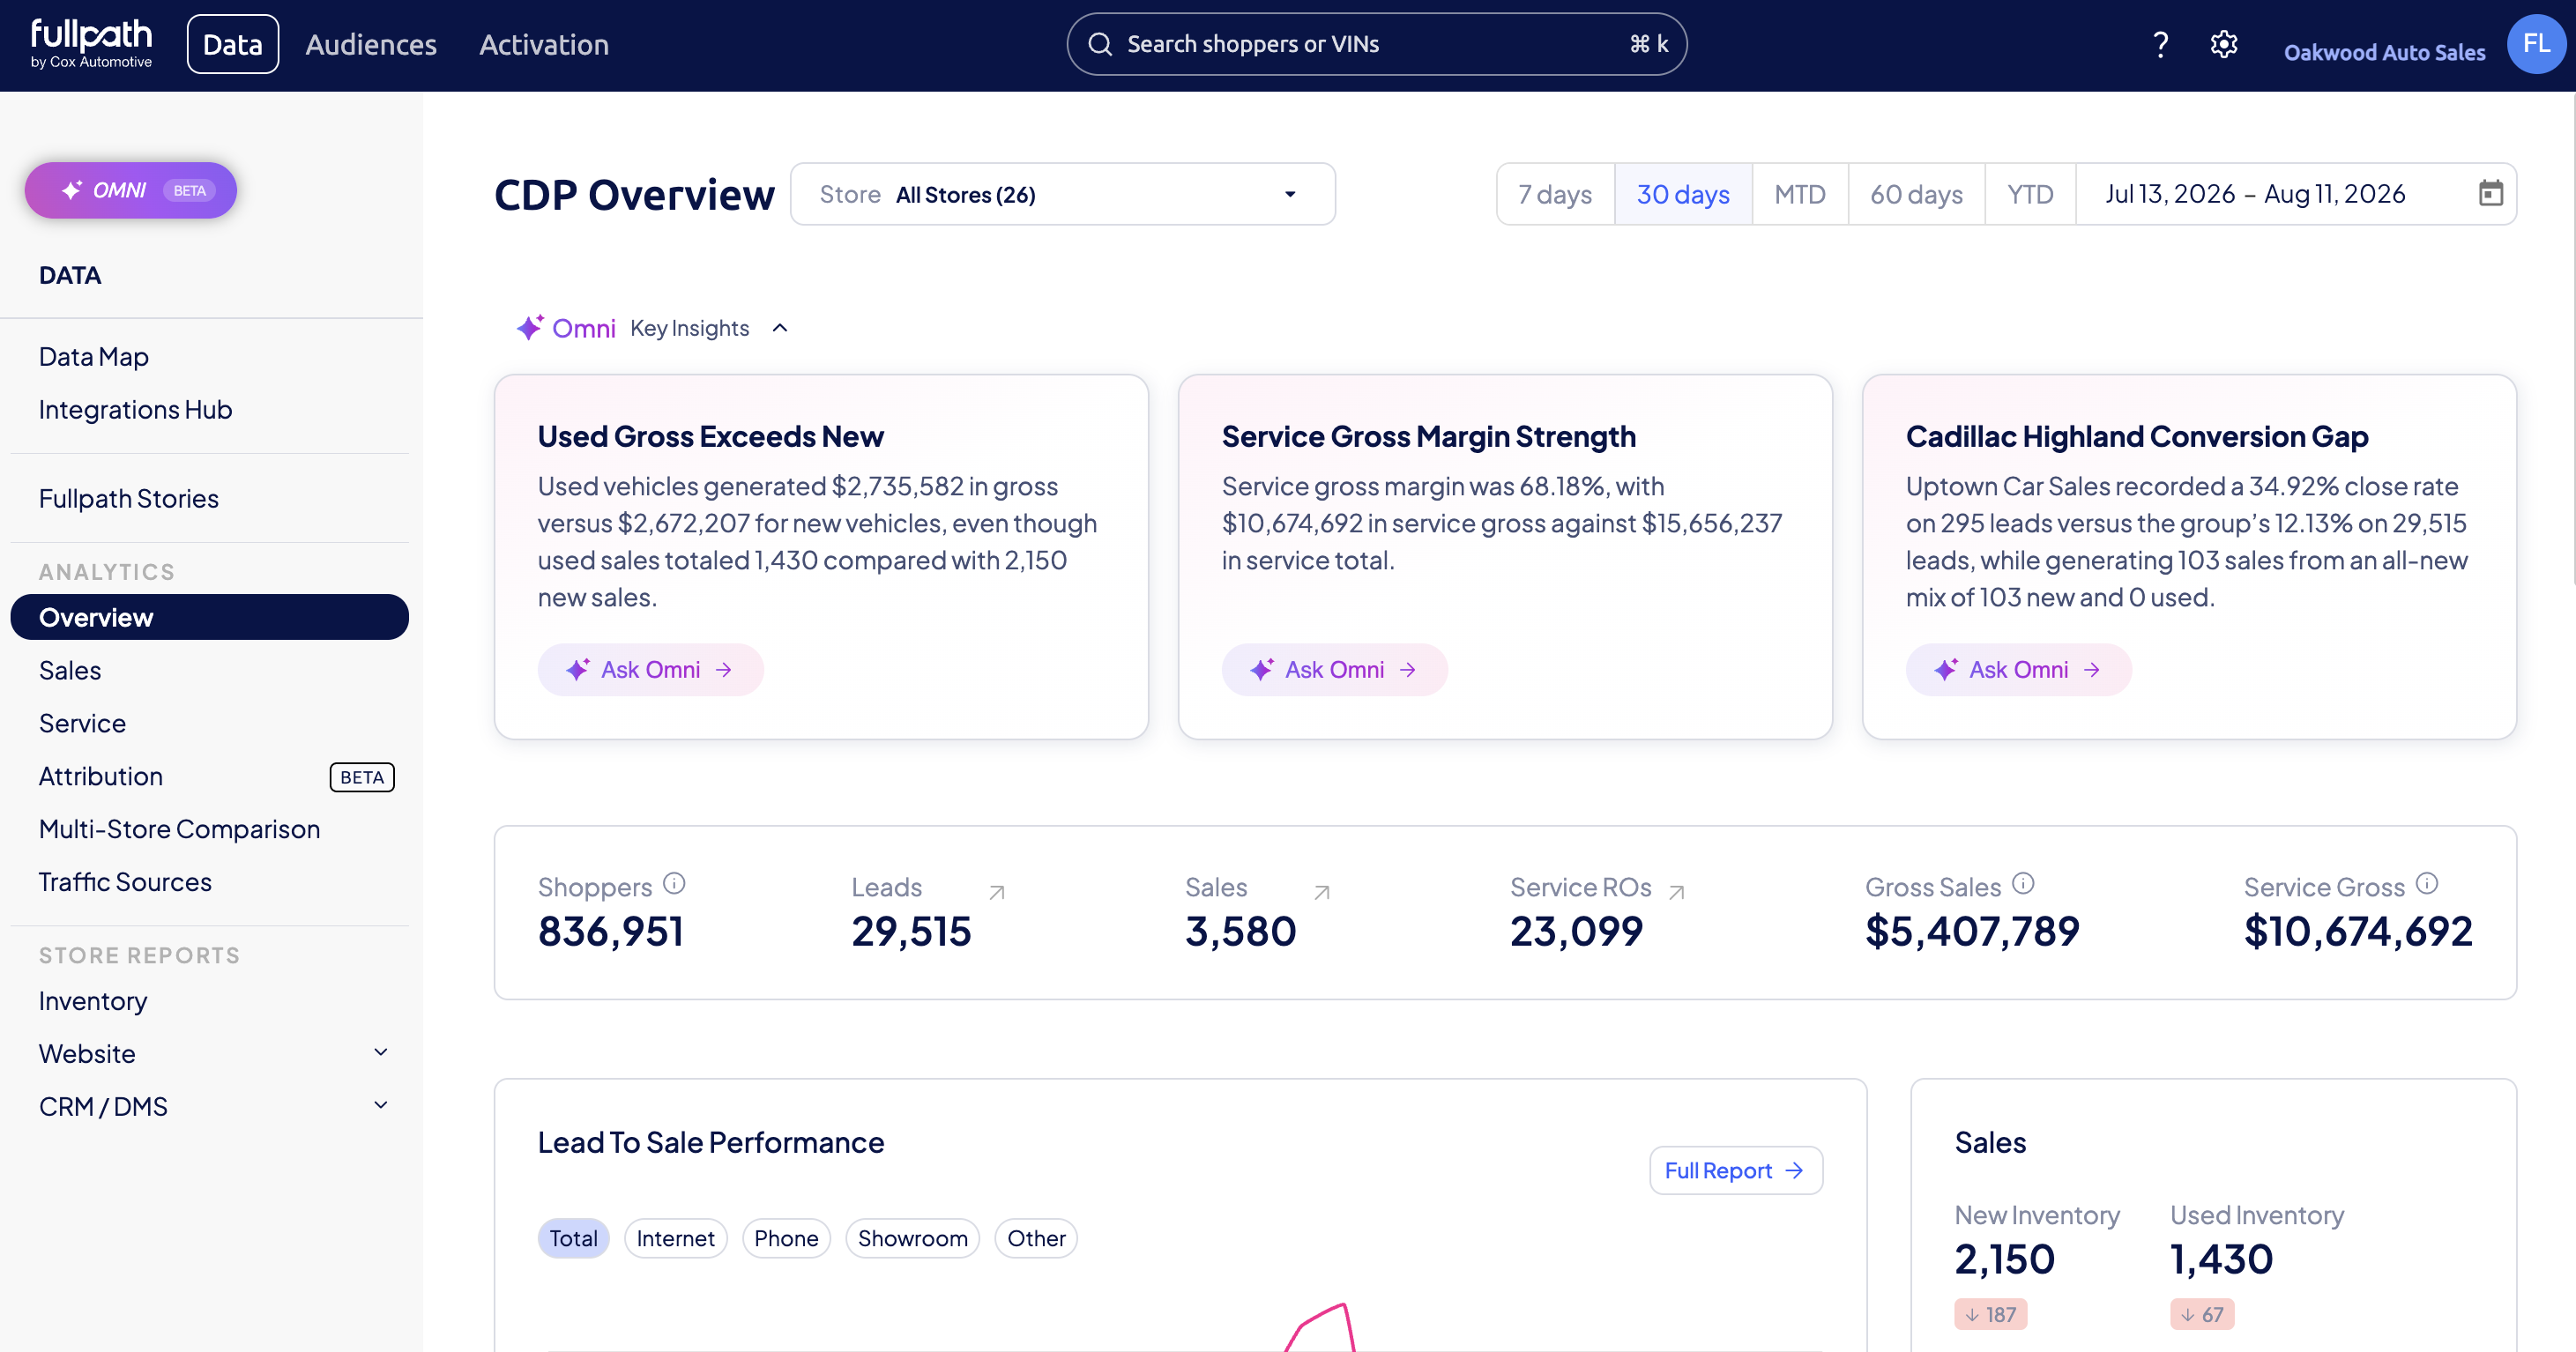The width and height of the screenshot is (2576, 1352).
Task: Open Sales analytics in sidebar
Action: point(70,670)
